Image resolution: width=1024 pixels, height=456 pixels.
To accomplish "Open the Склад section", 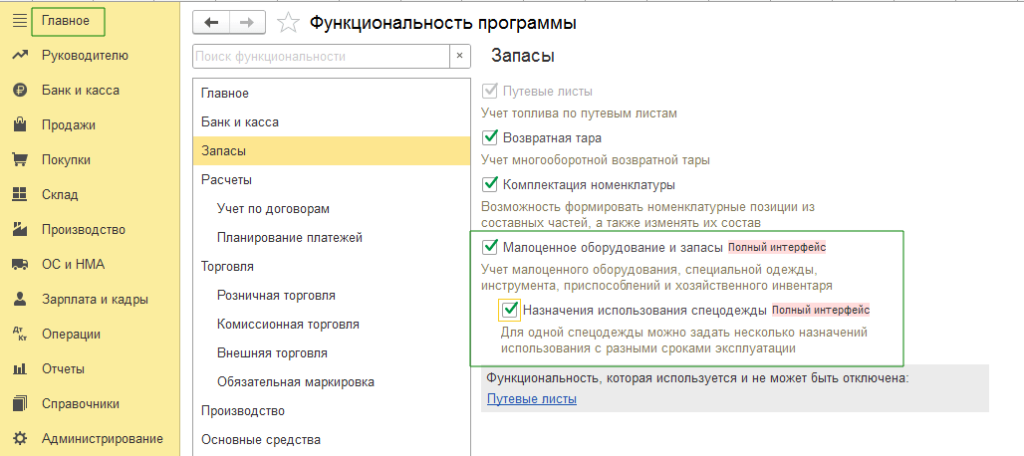I will pyautogui.click(x=59, y=195).
